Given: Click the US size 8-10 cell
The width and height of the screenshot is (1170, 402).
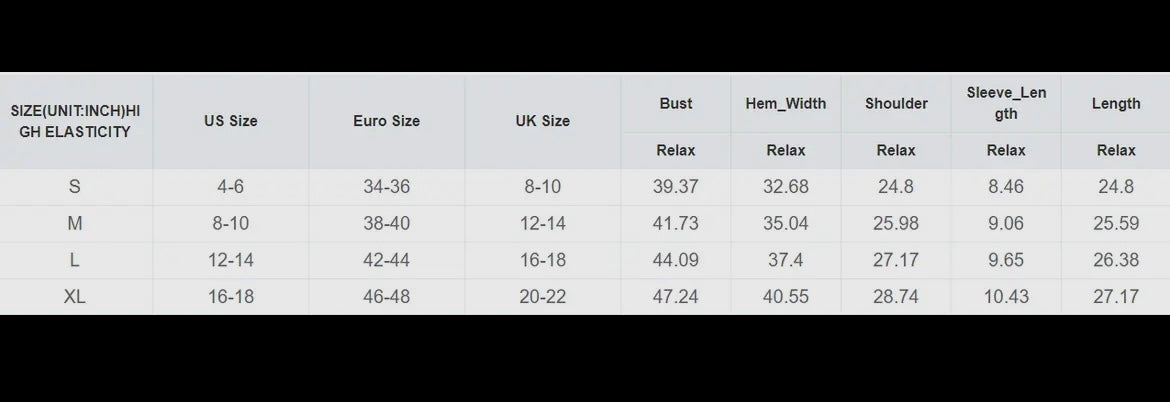Looking at the screenshot, I should click(230, 224).
